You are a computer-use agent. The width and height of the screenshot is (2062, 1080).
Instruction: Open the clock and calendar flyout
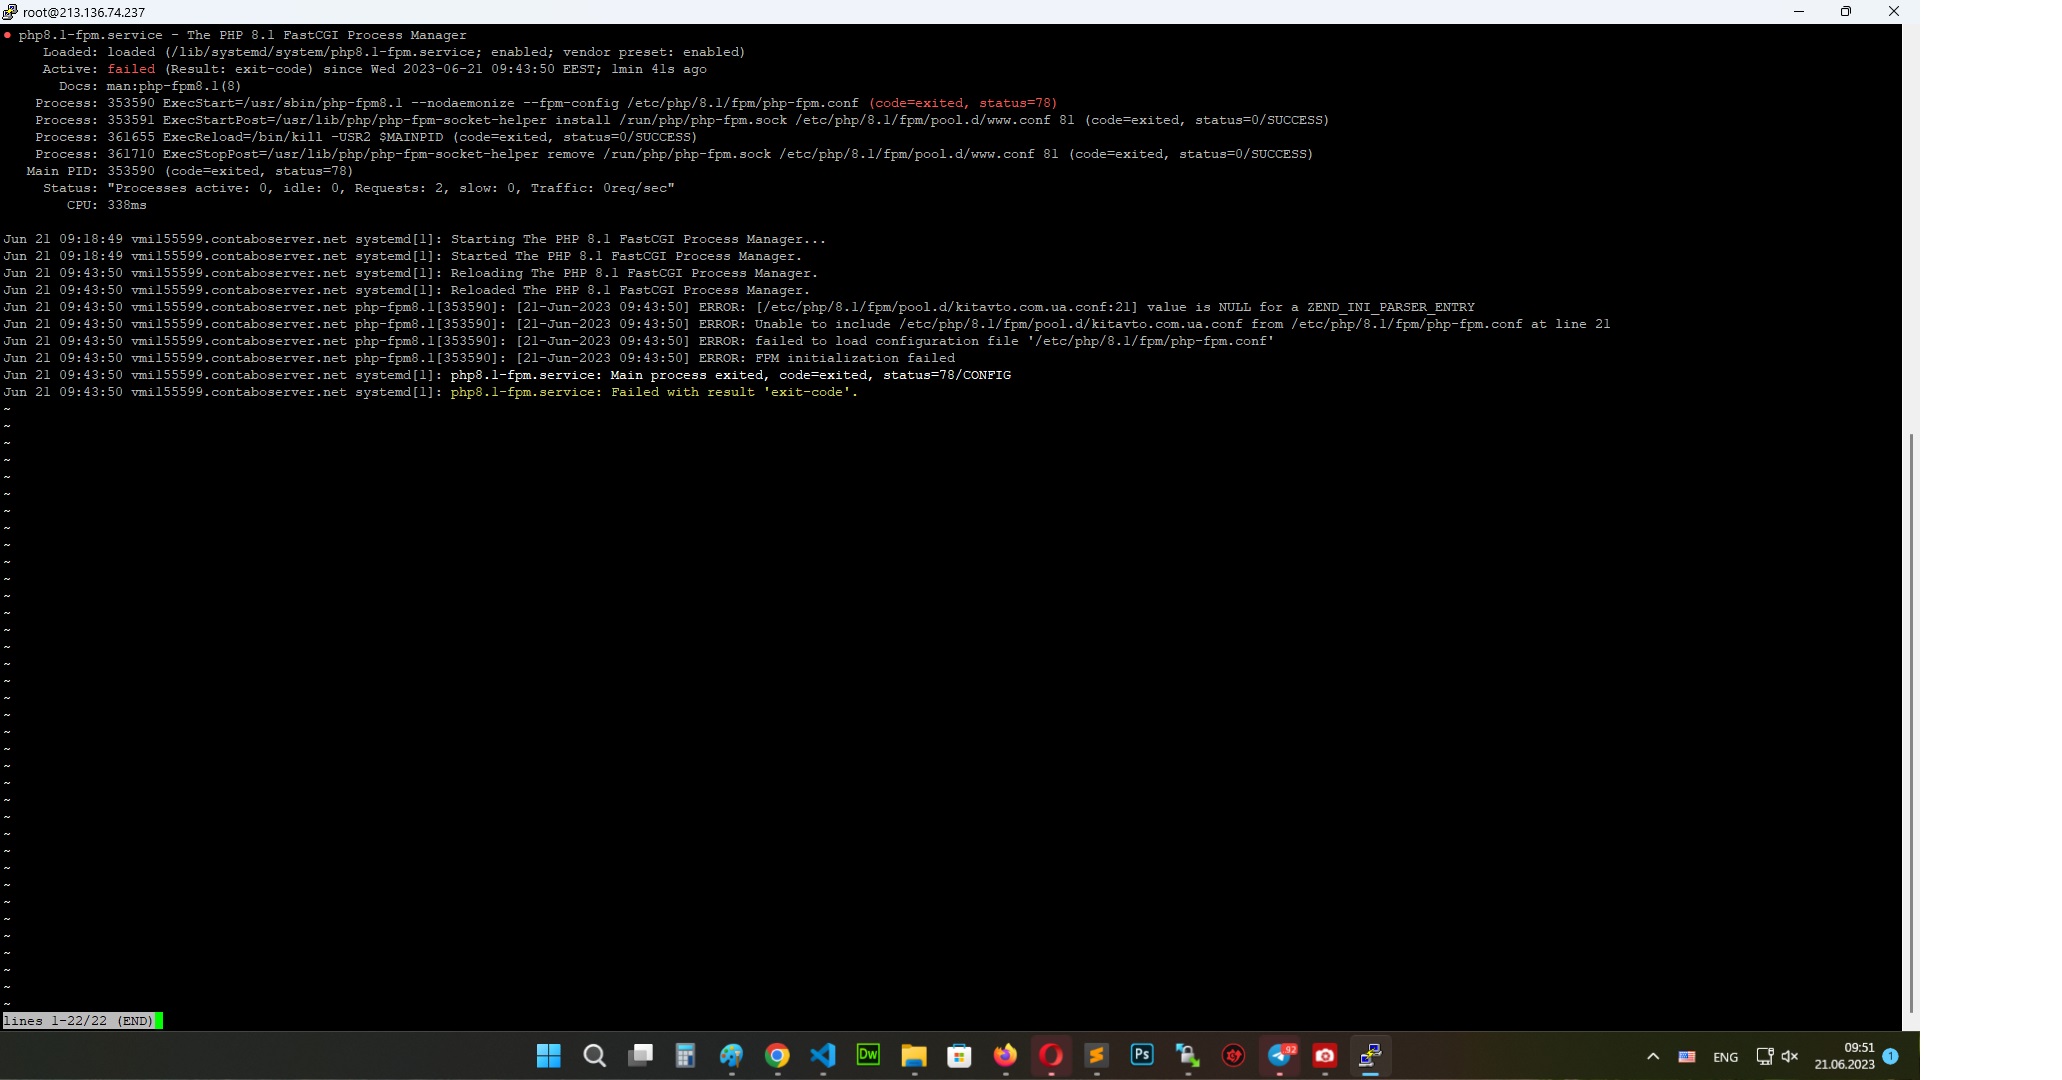pos(1845,1056)
